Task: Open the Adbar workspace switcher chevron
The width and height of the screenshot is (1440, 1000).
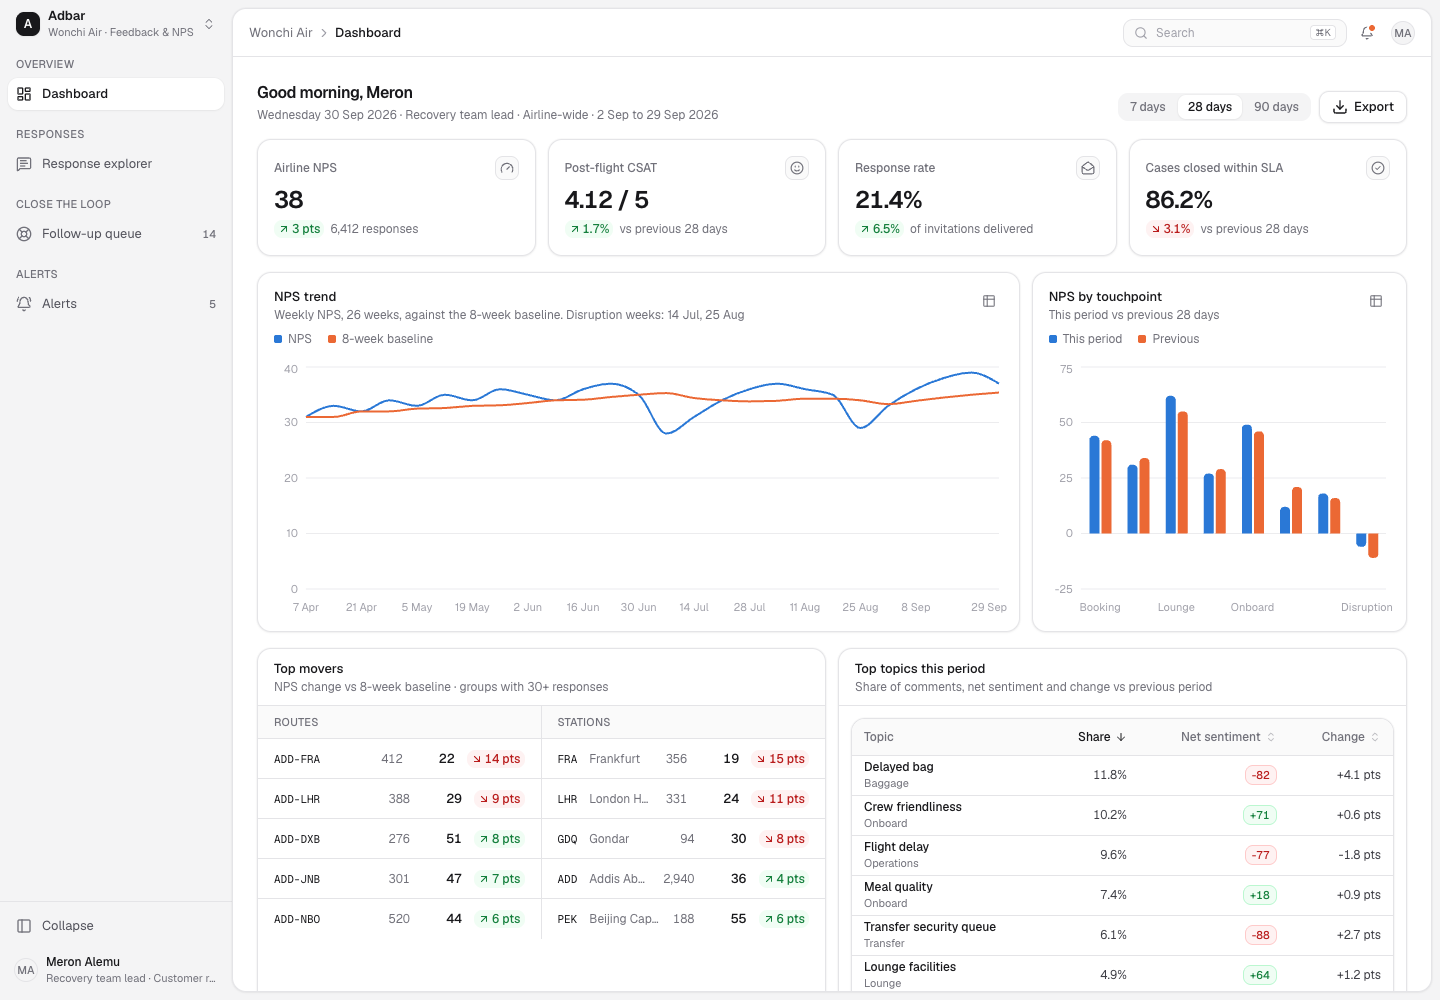Action: [x=209, y=23]
